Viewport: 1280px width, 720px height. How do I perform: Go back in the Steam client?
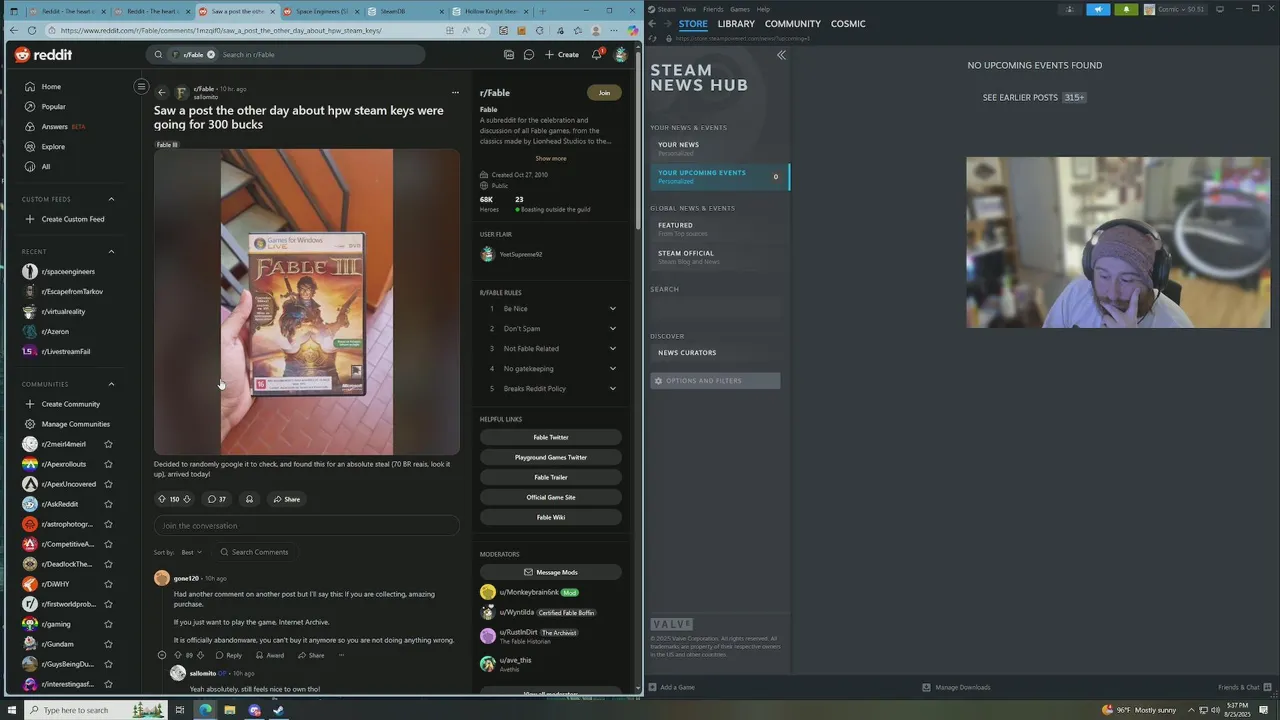[x=653, y=23]
